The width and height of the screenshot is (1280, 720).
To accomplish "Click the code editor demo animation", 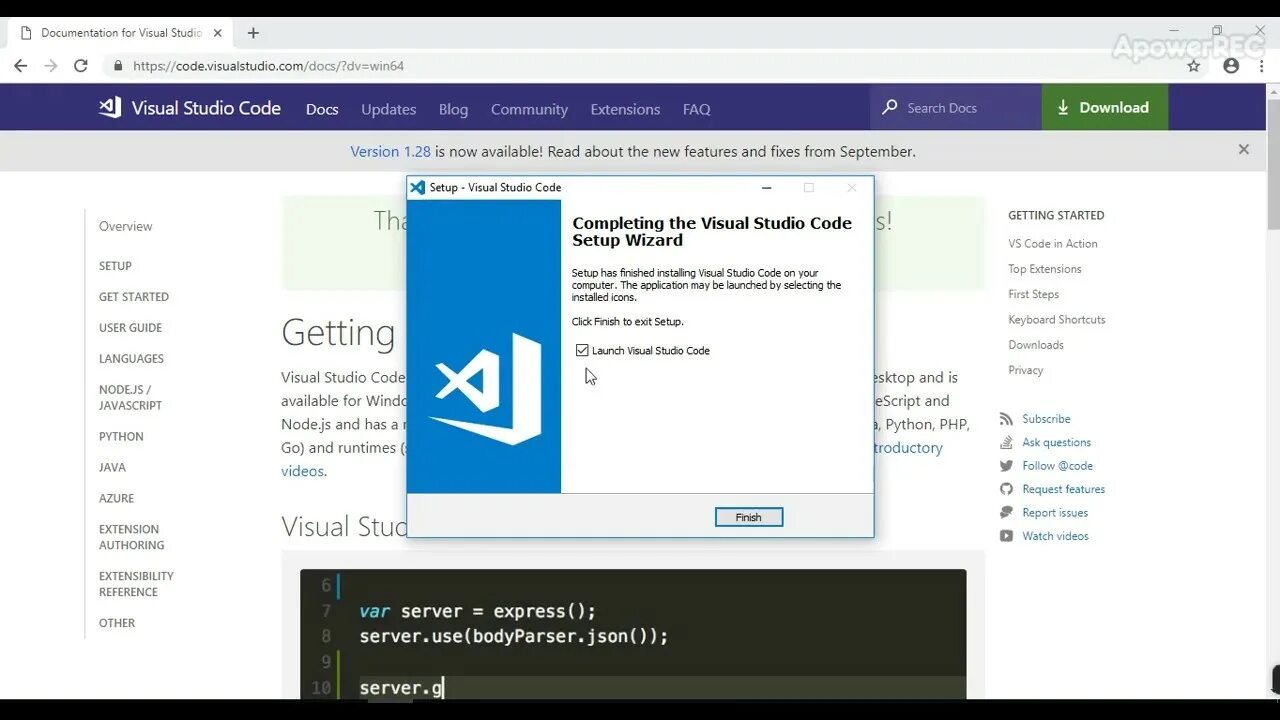I will (x=633, y=634).
